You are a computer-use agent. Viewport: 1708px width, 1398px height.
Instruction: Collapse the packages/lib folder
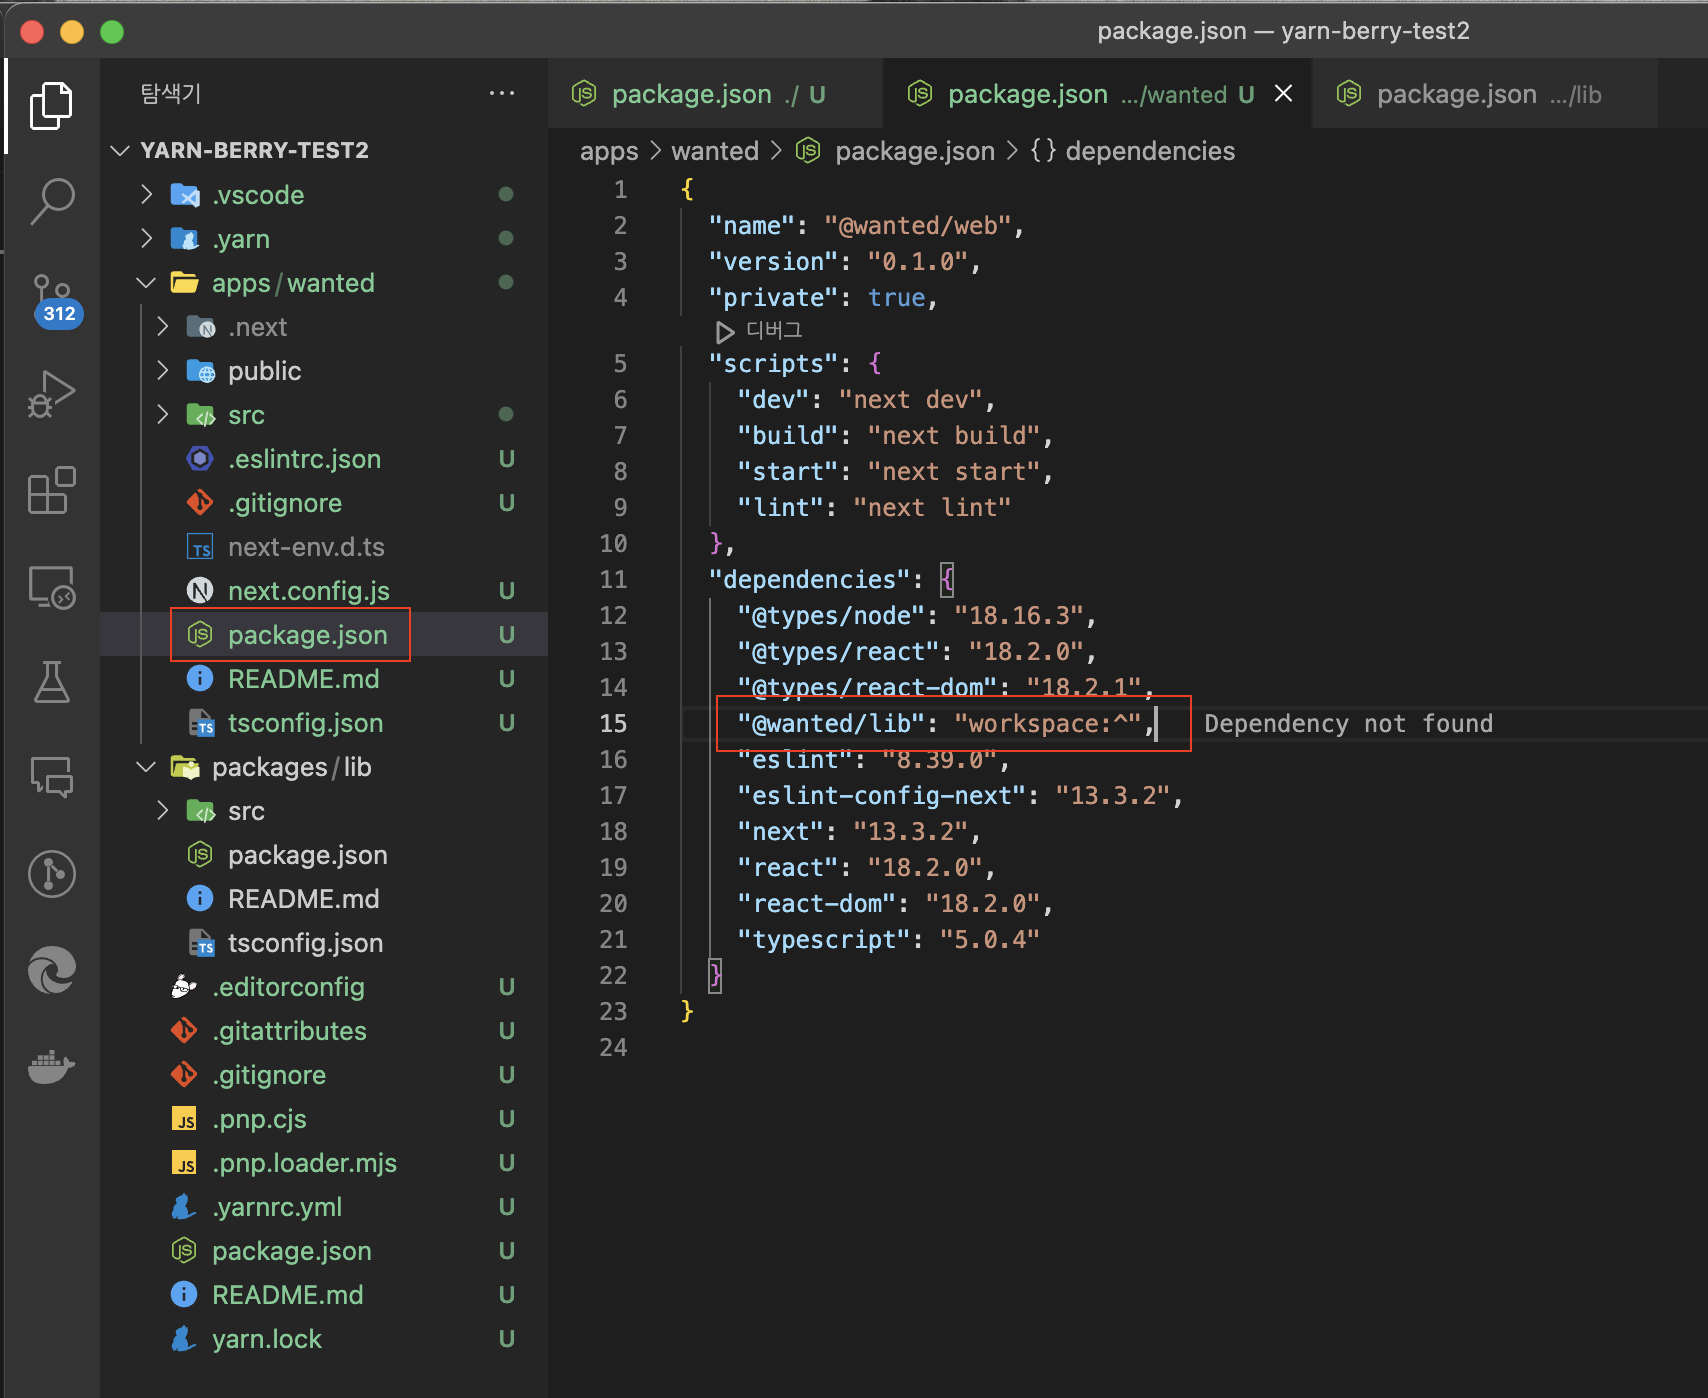point(324,767)
